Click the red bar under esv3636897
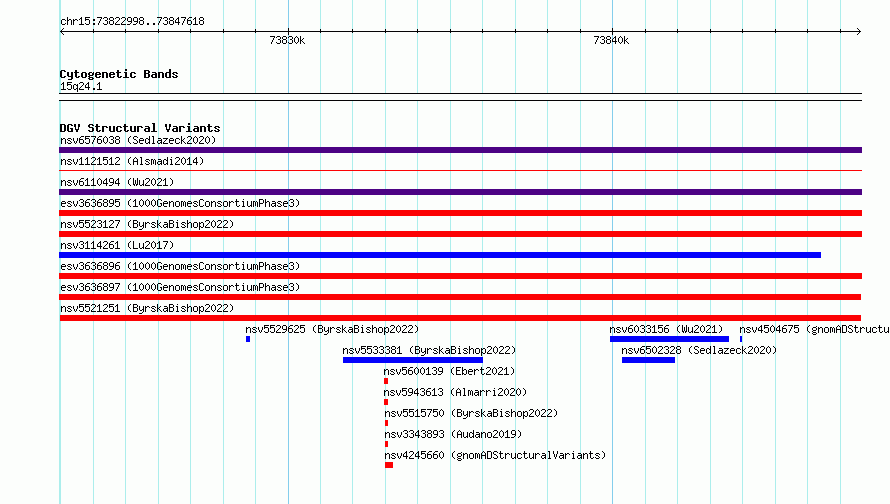 tap(460, 297)
